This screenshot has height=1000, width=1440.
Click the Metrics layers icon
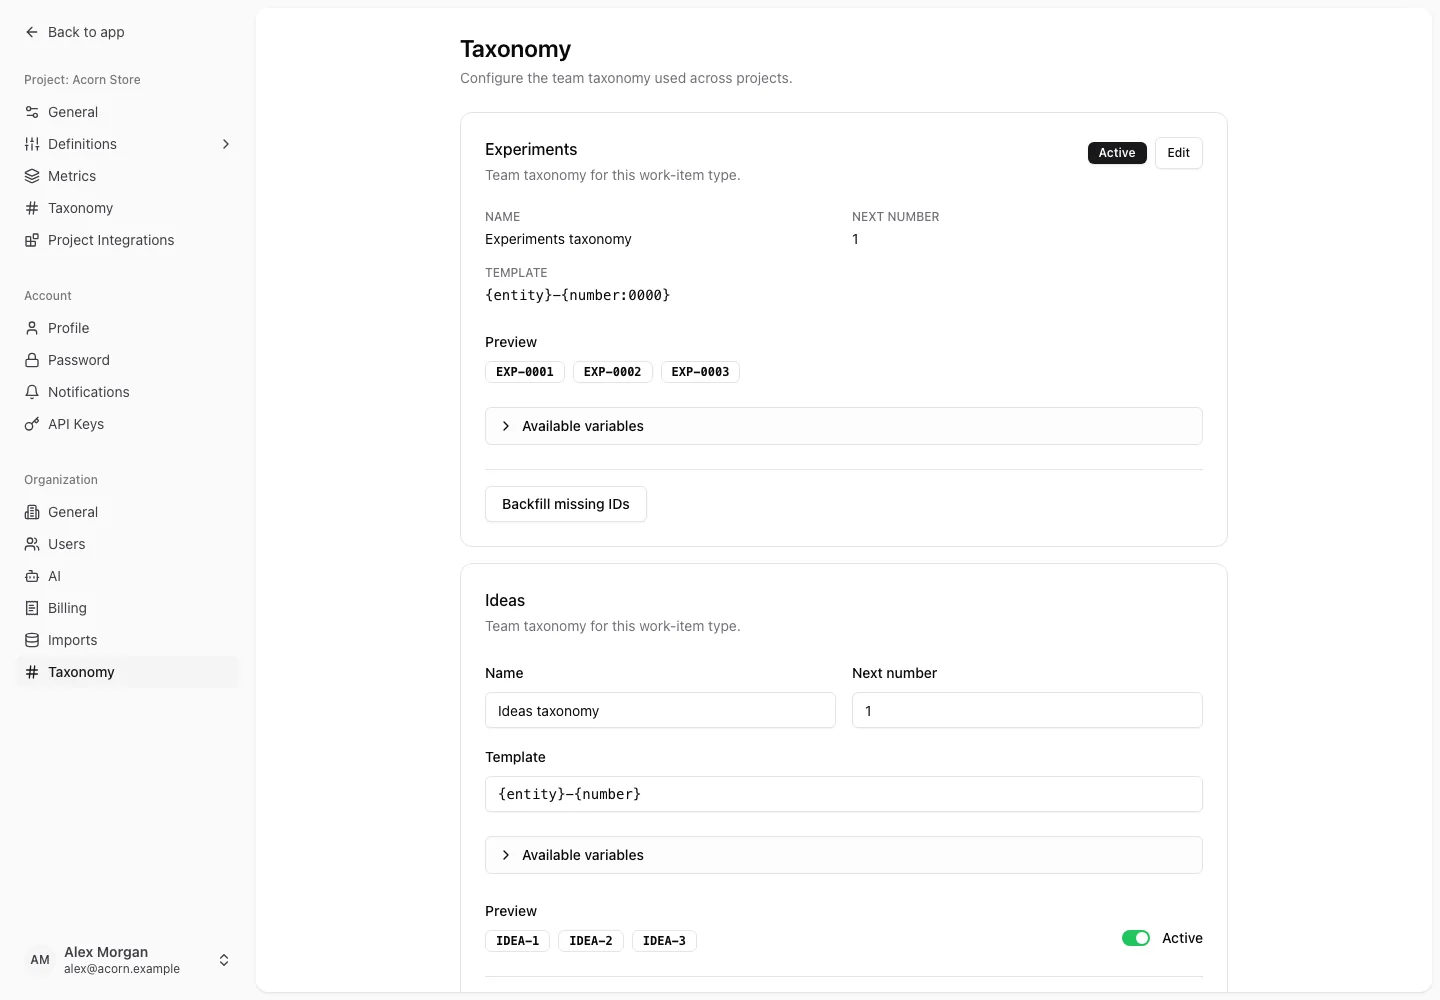click(x=32, y=176)
